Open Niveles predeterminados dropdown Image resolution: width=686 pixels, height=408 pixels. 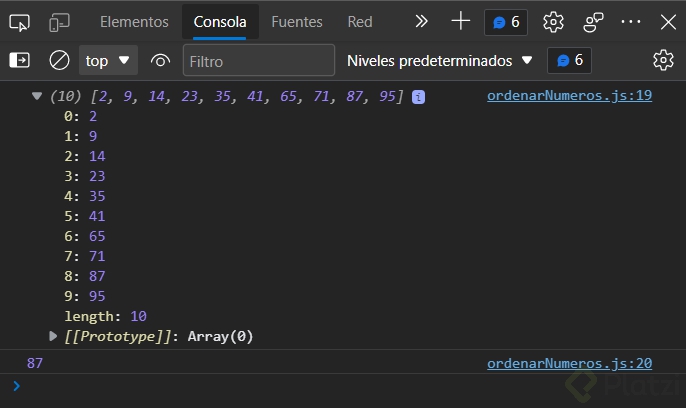click(440, 60)
